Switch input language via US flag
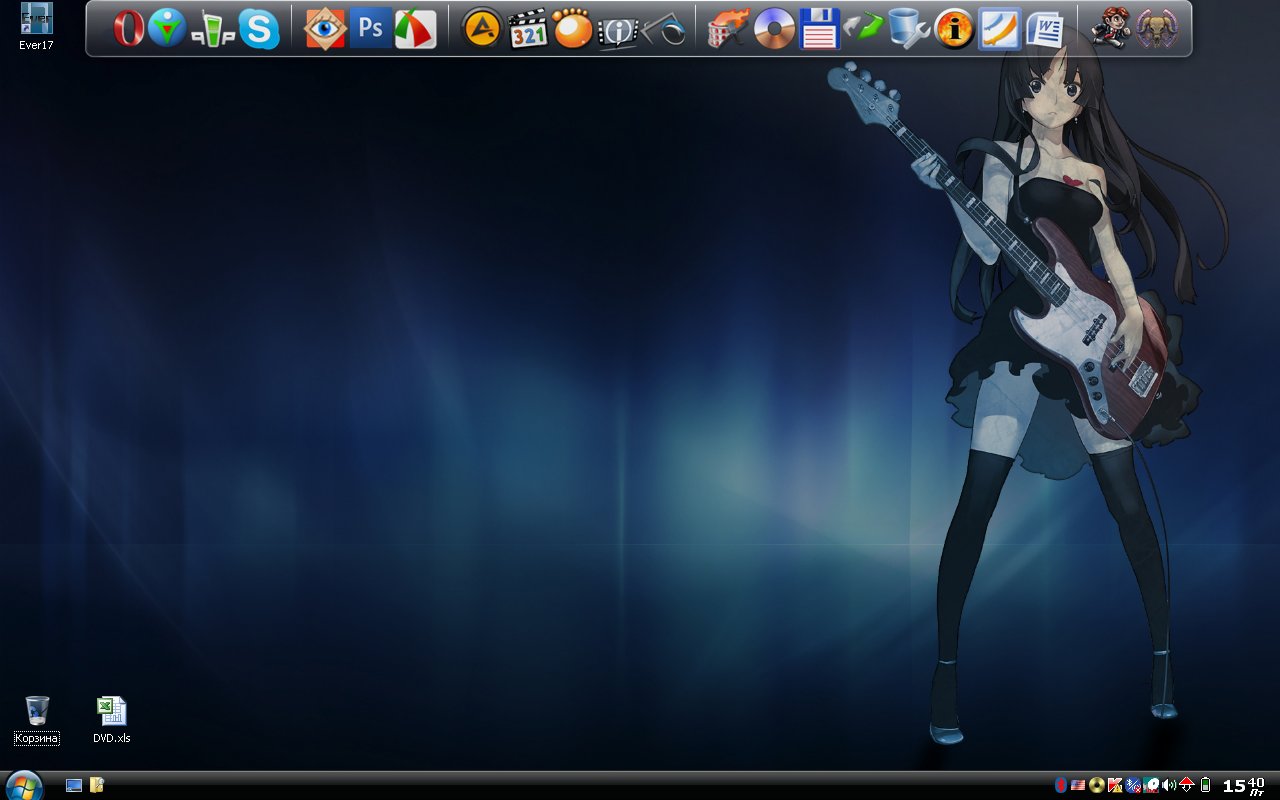 (x=1078, y=785)
